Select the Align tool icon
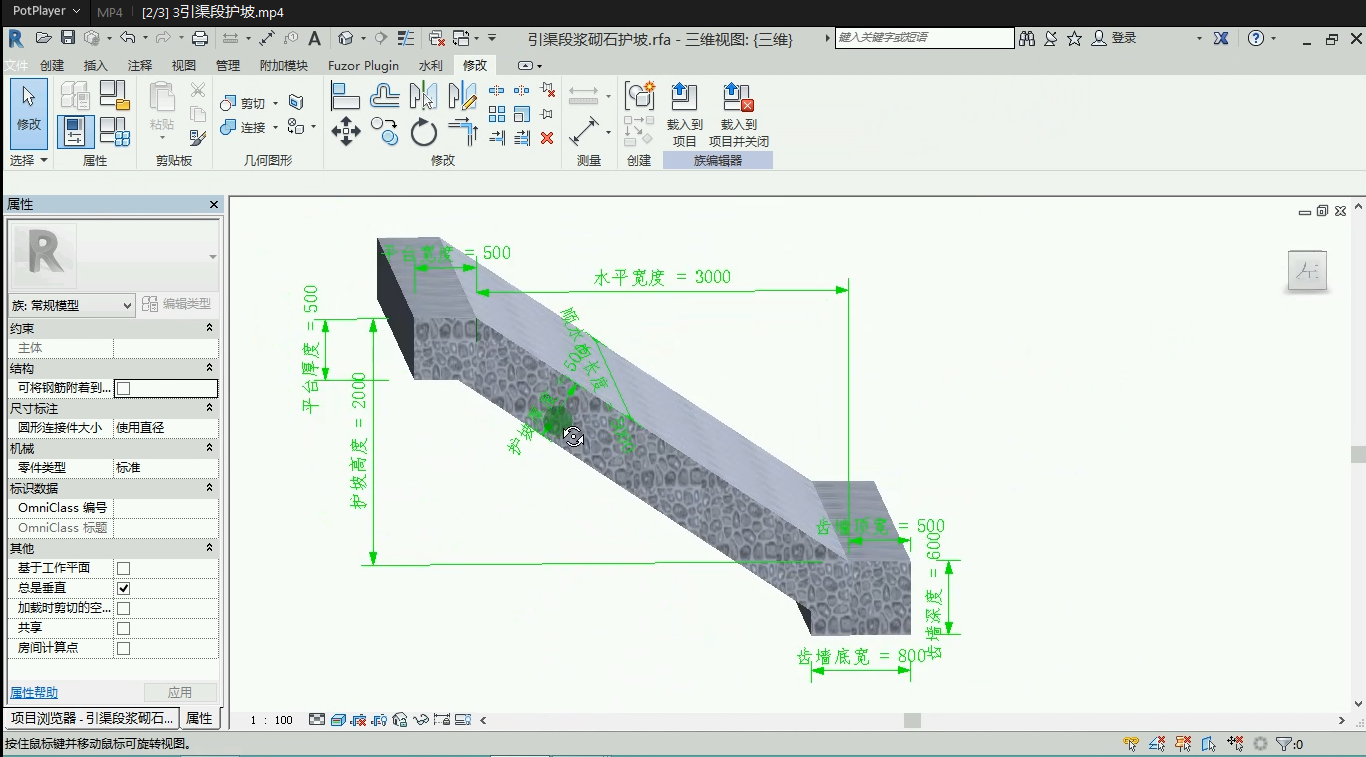Image resolution: width=1366 pixels, height=757 pixels. [345, 96]
